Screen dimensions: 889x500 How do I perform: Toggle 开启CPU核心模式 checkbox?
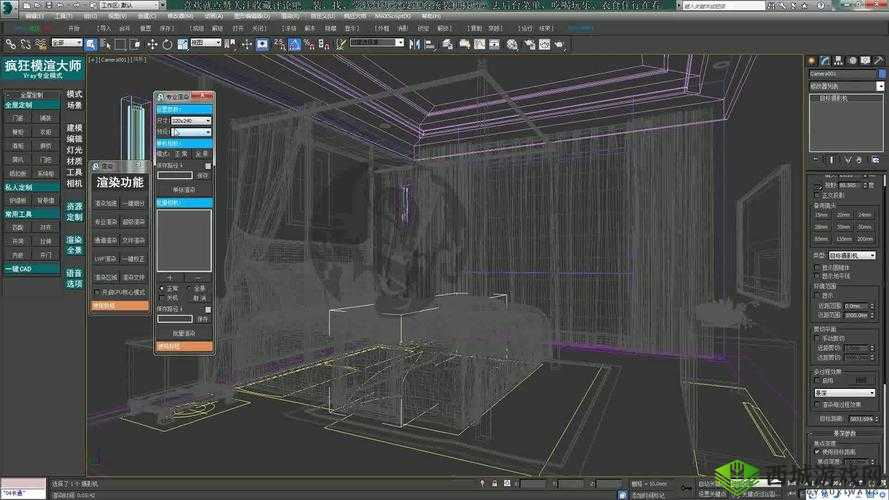[x=97, y=292]
